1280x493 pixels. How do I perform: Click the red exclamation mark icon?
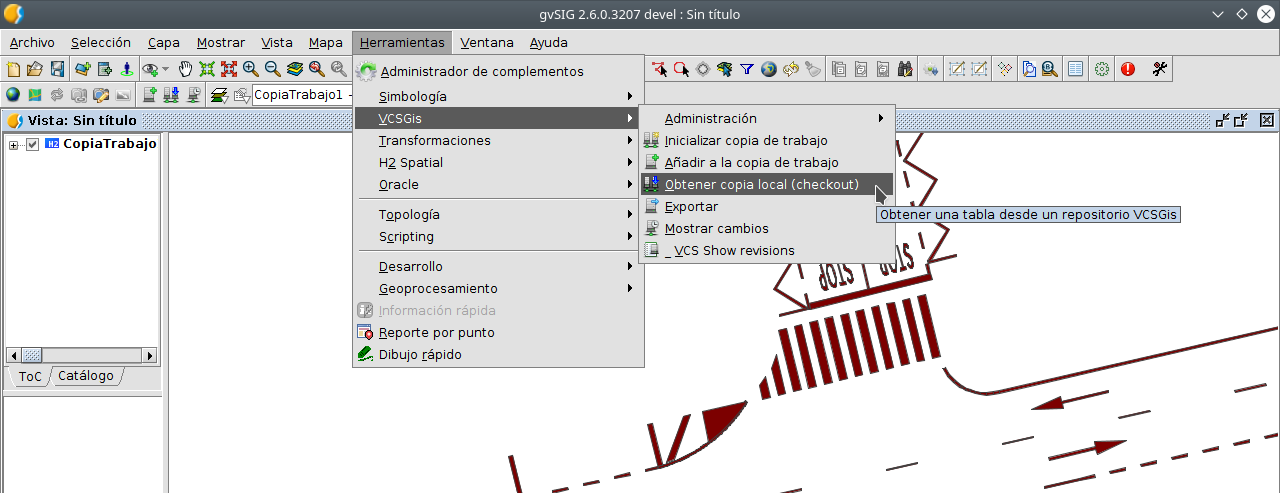click(1128, 69)
